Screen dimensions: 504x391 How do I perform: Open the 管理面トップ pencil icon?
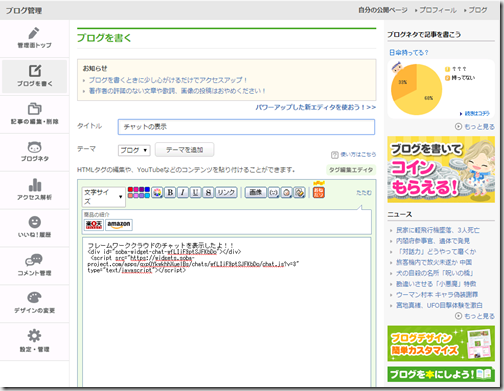pyautogui.click(x=34, y=33)
